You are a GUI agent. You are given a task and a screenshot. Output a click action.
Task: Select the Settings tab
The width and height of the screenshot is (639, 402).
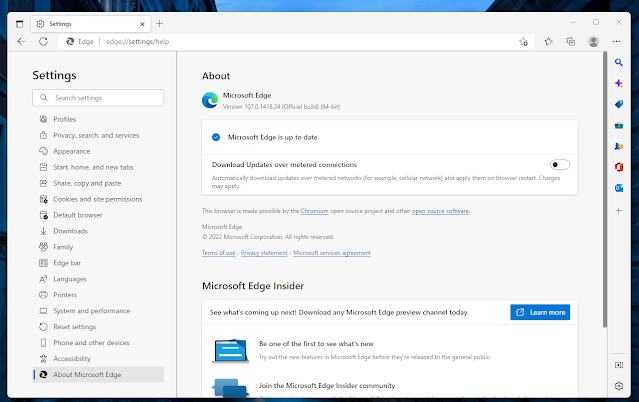pos(90,24)
